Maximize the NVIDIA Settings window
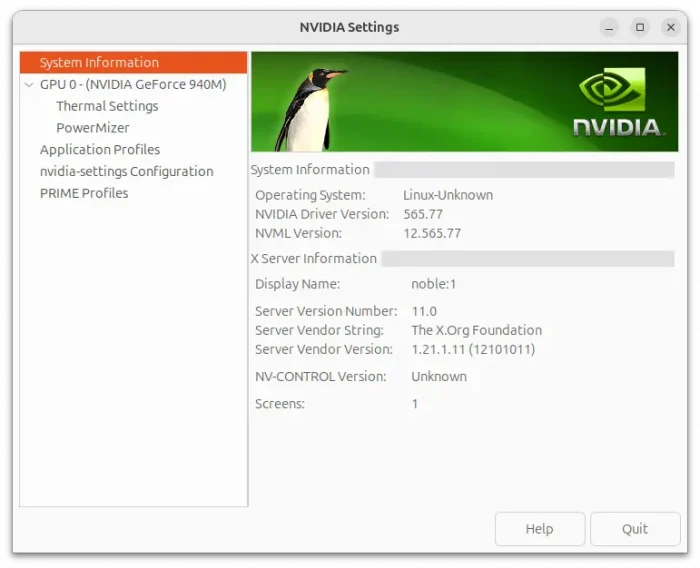The height and width of the screenshot is (568, 700). click(x=640, y=27)
